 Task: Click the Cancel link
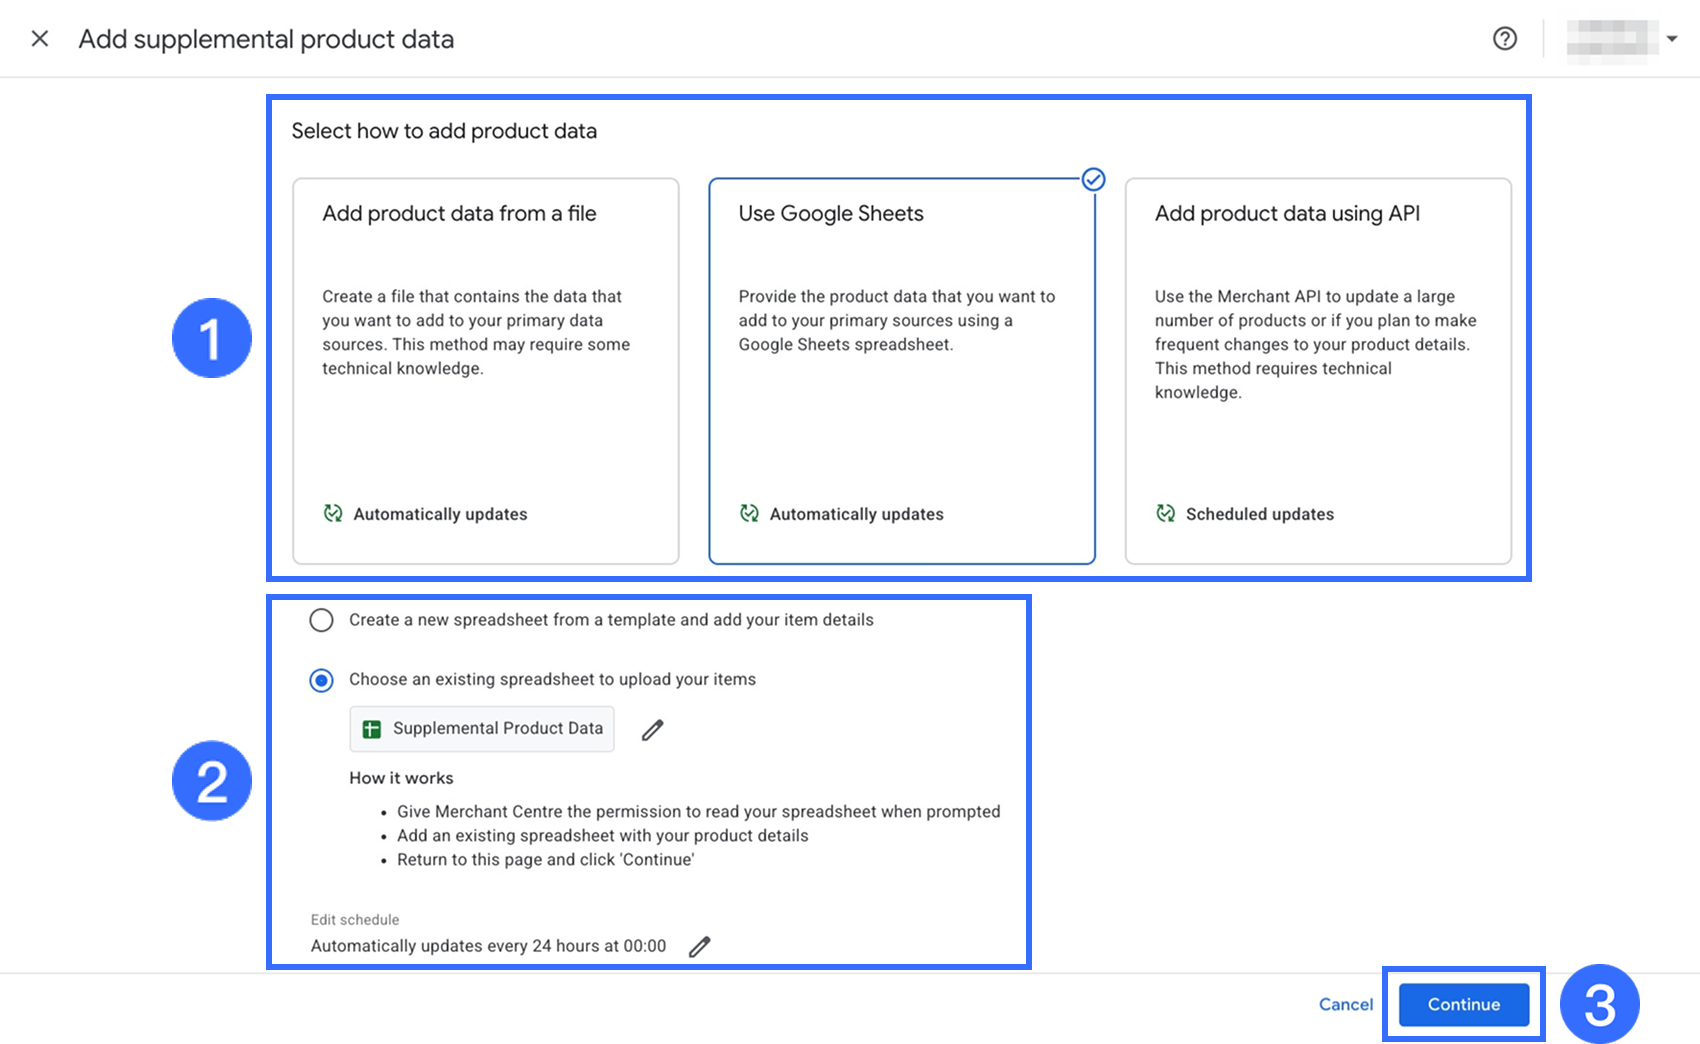(x=1345, y=1004)
